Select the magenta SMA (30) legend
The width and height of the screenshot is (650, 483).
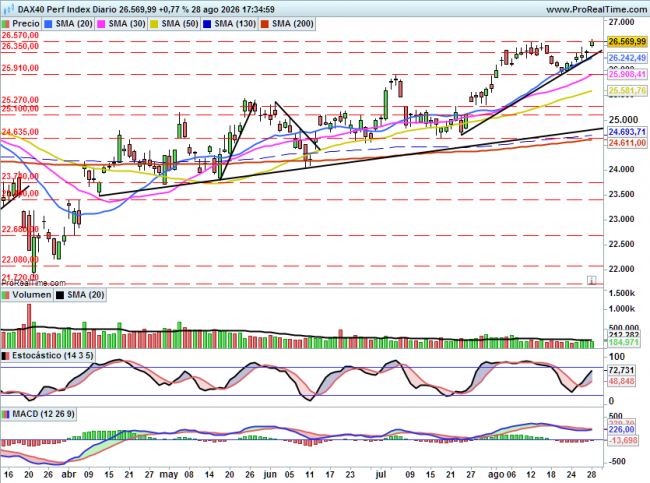pos(121,24)
